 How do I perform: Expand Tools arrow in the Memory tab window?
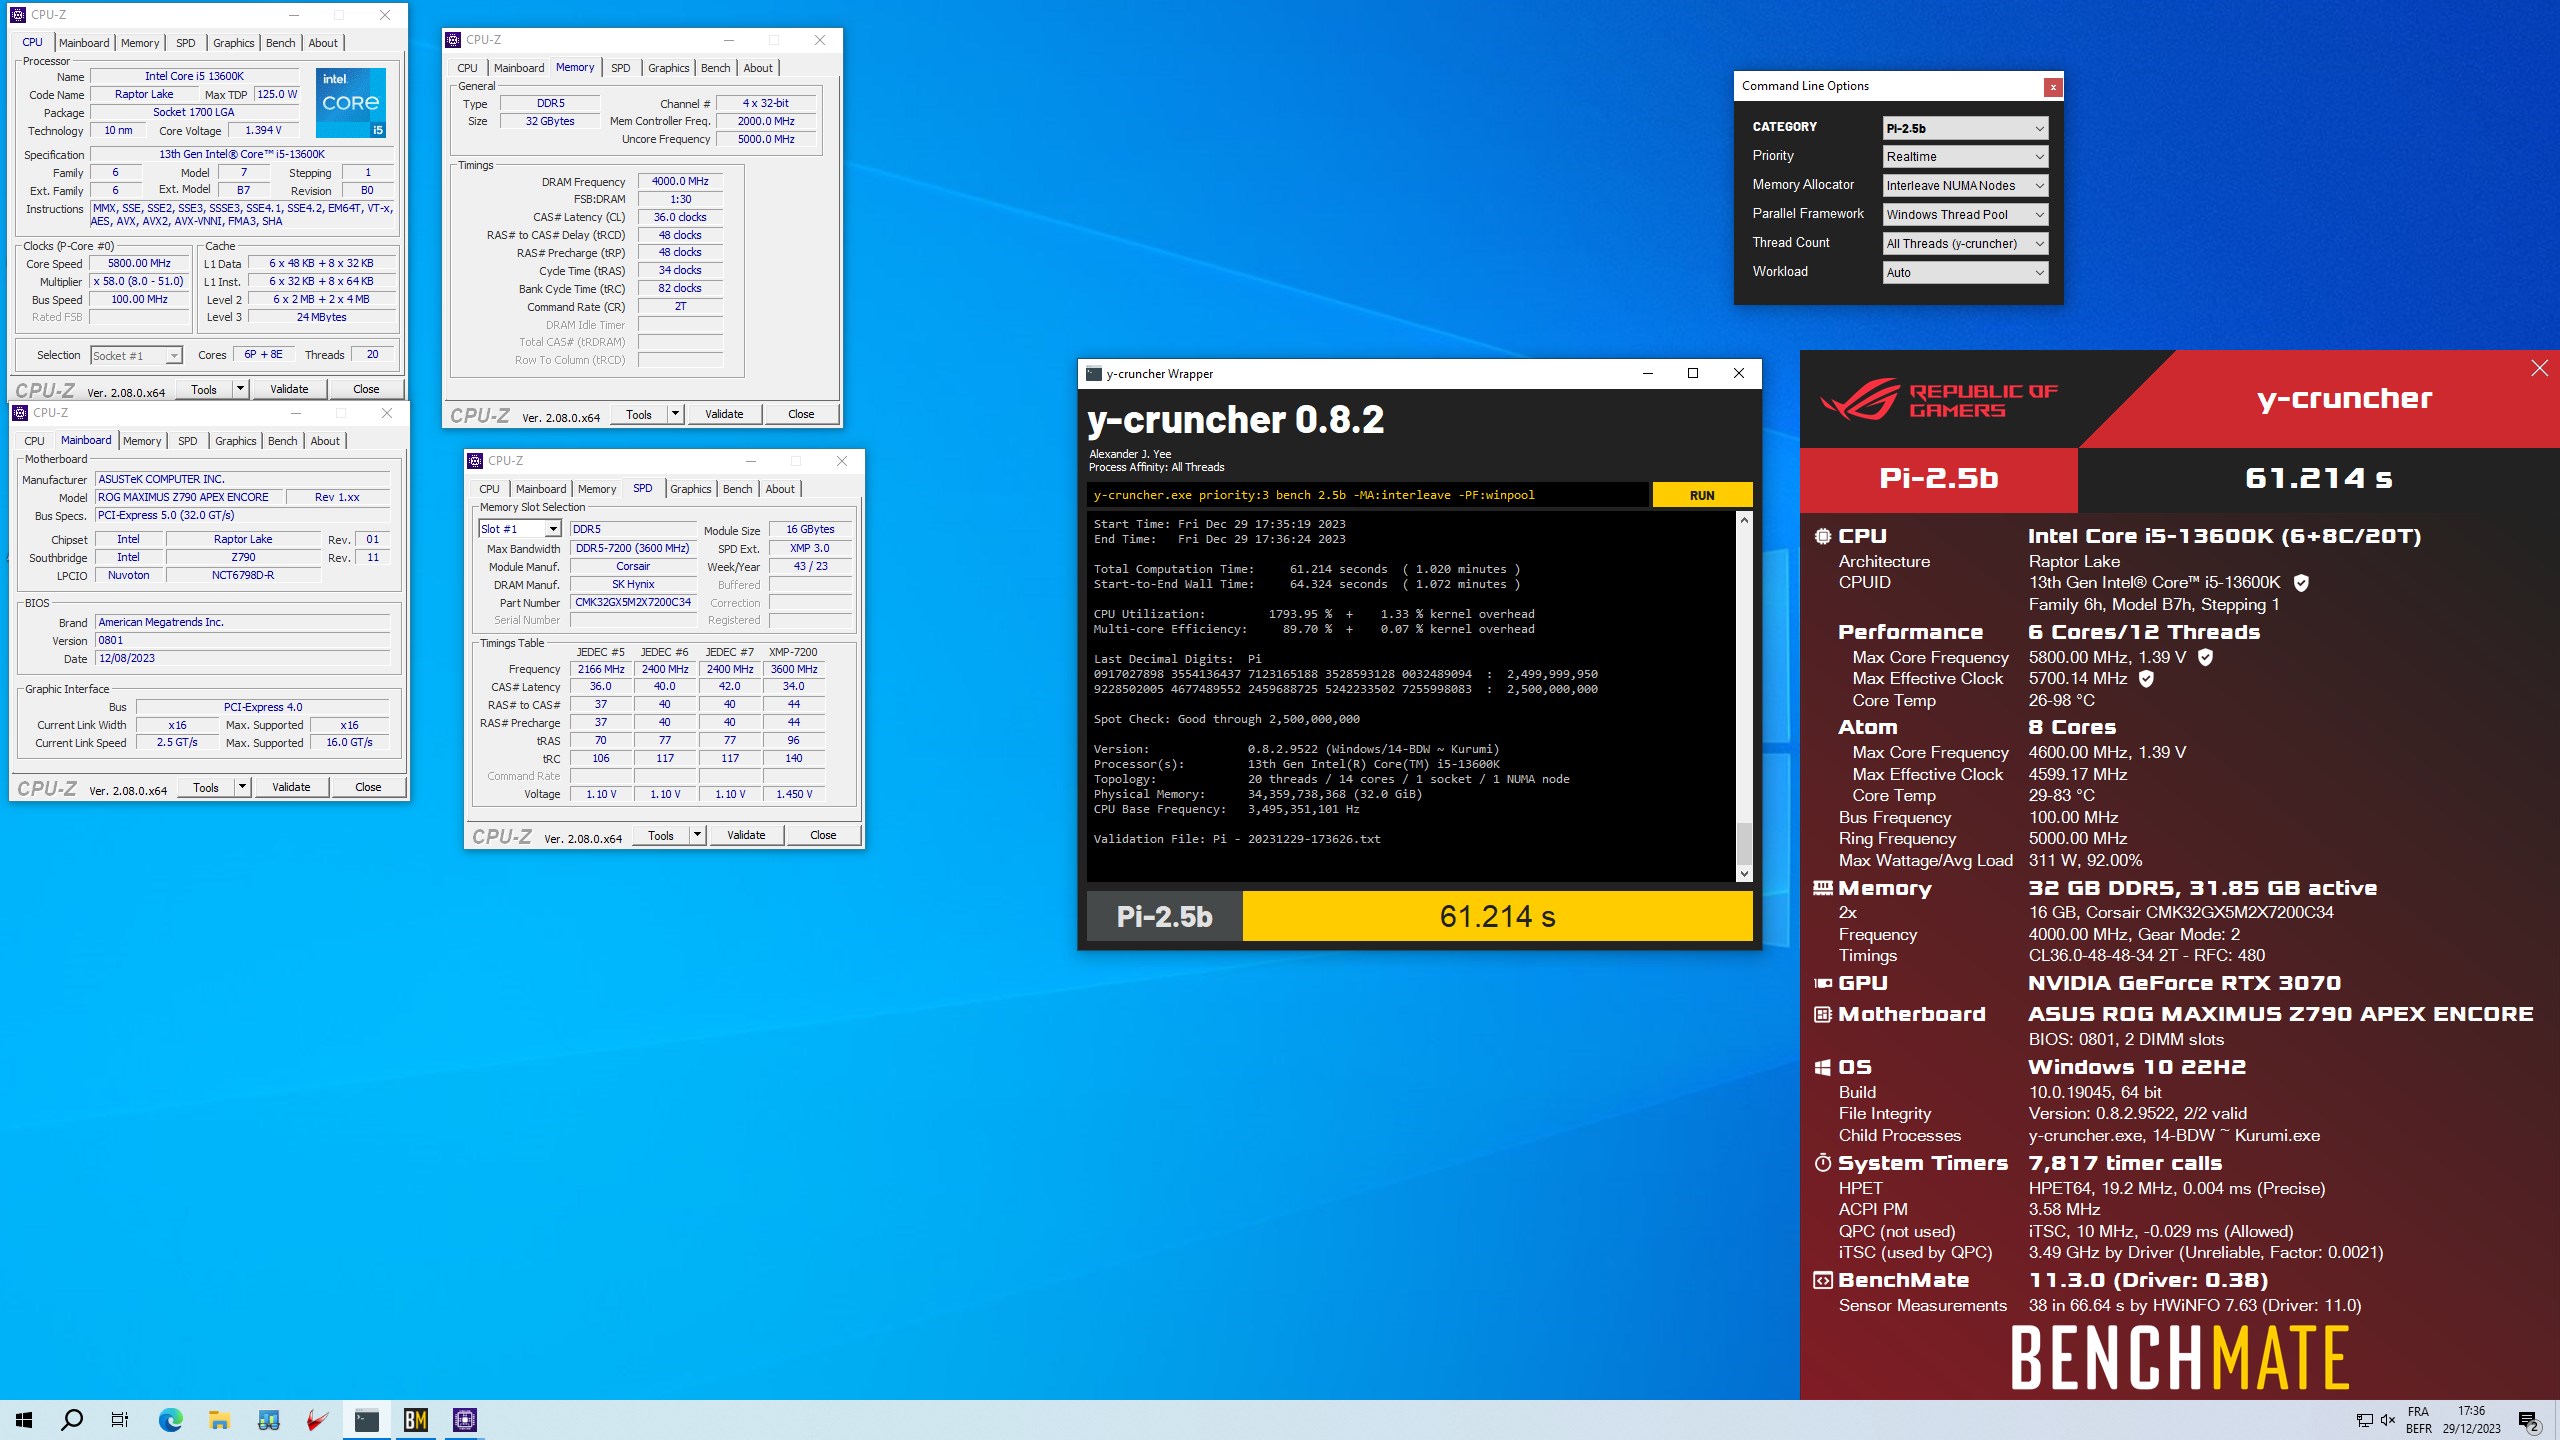click(x=675, y=414)
